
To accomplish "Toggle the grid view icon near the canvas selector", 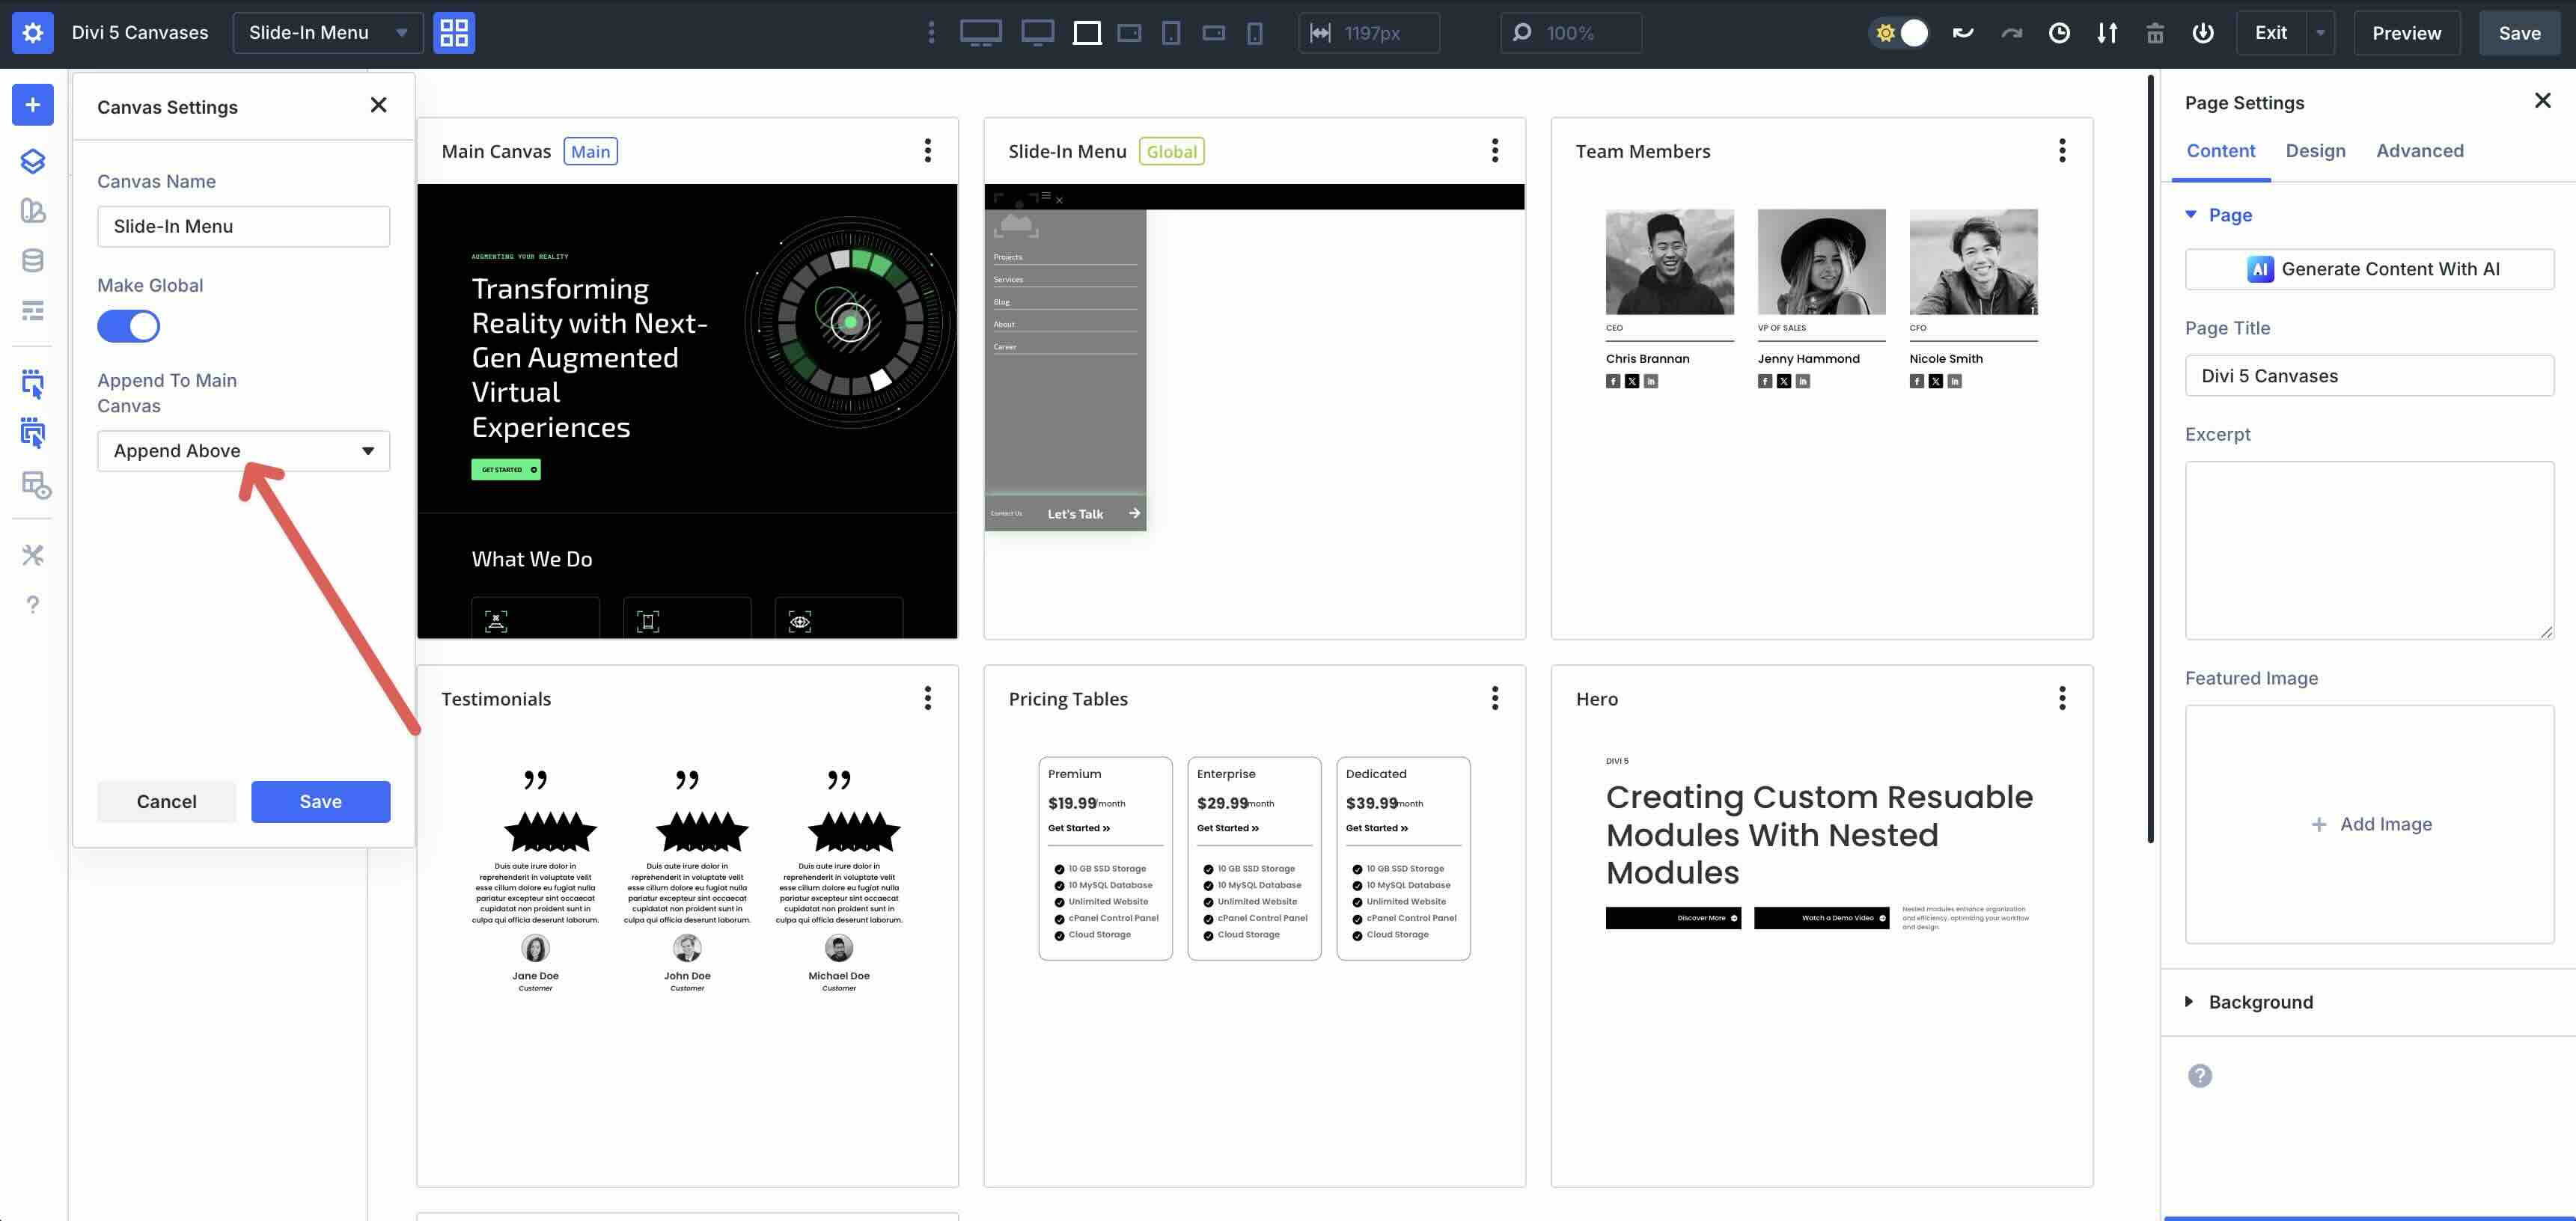I will [453, 32].
